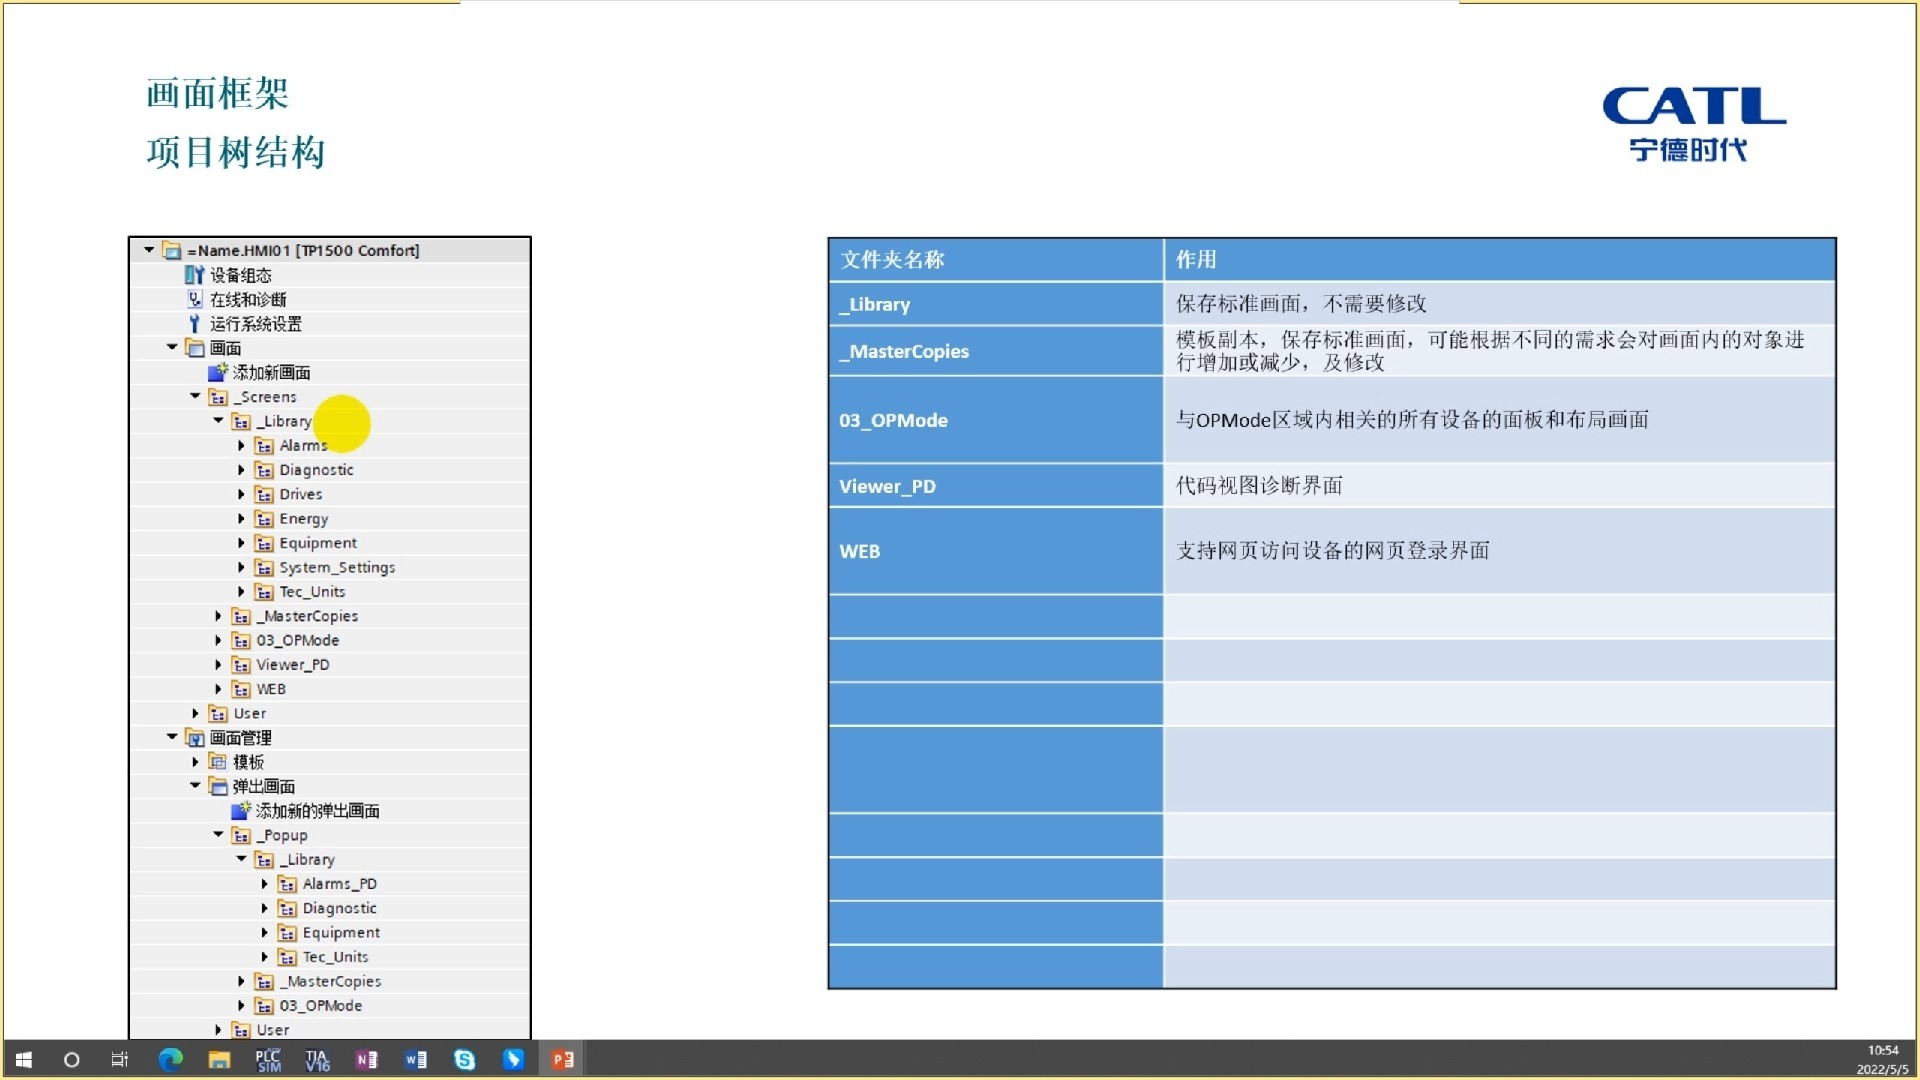1920x1080 pixels.
Task: Launch PLCSIM from the taskbar
Action: pyautogui.click(x=268, y=1060)
